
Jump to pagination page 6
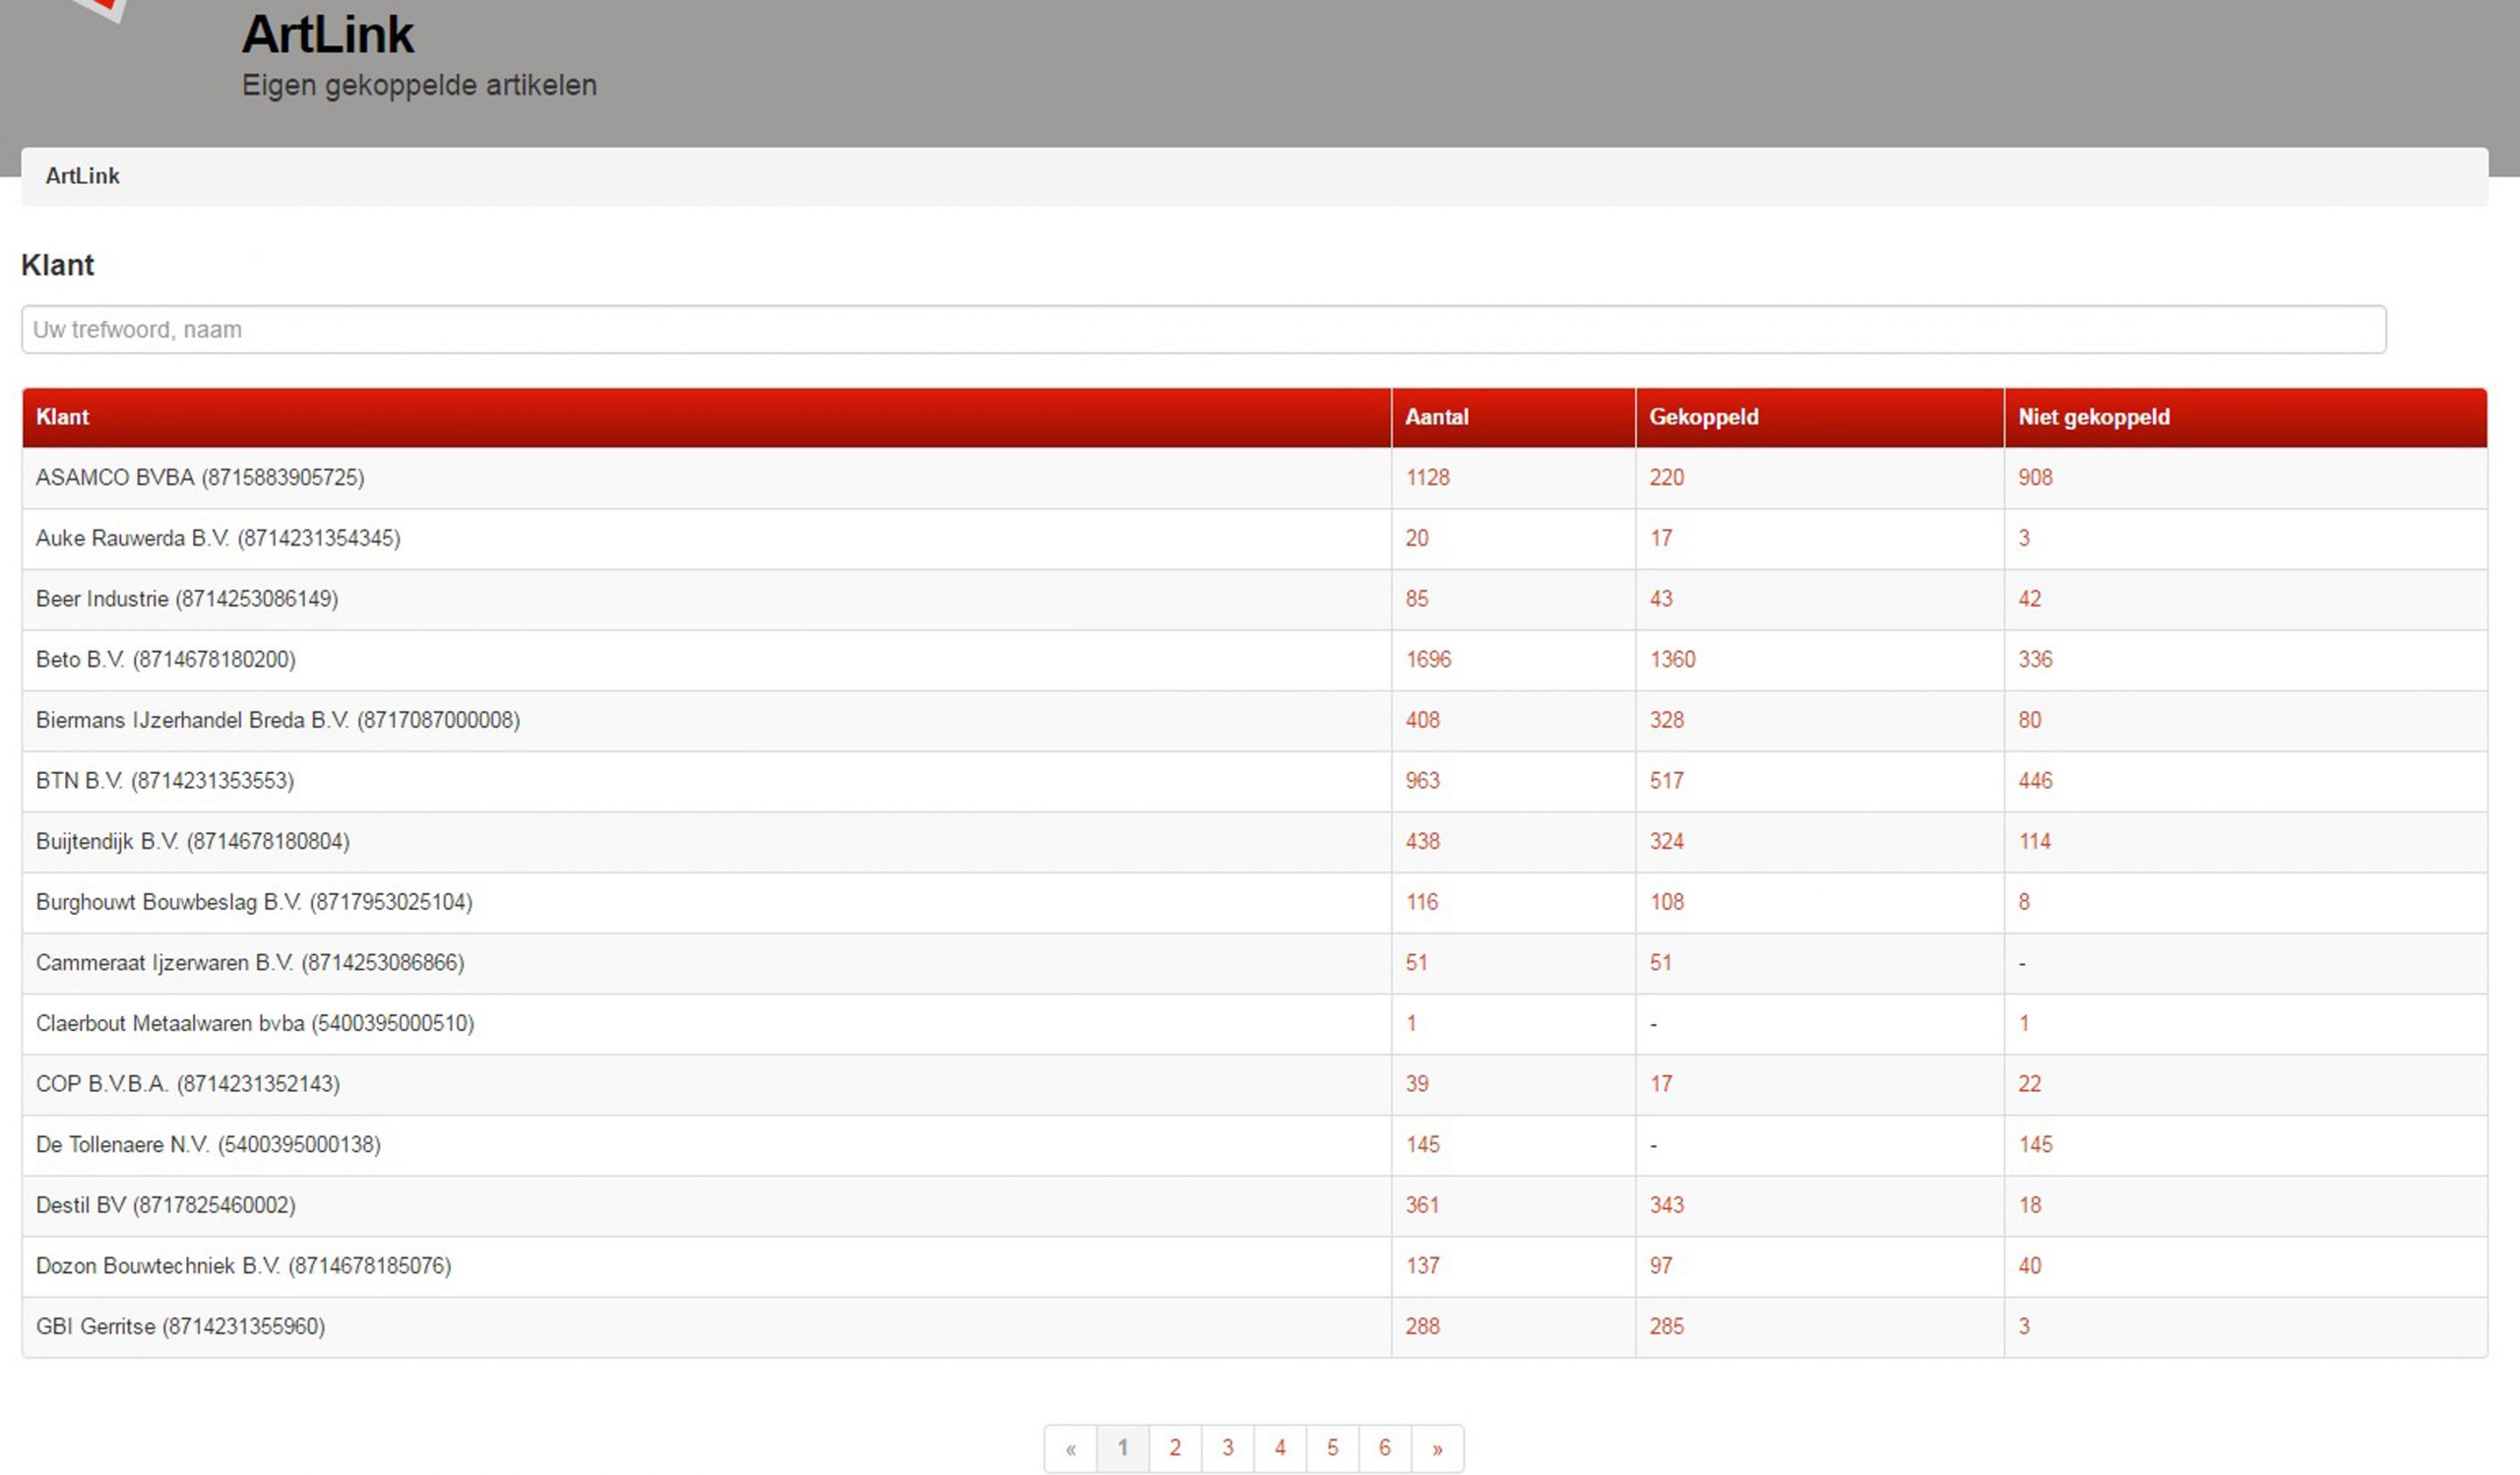point(1385,1448)
